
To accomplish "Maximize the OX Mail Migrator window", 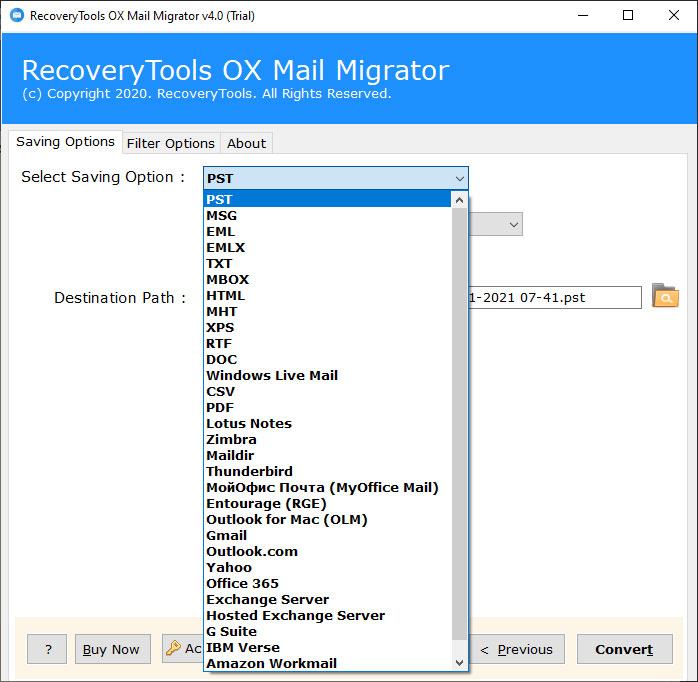I will 628,16.
